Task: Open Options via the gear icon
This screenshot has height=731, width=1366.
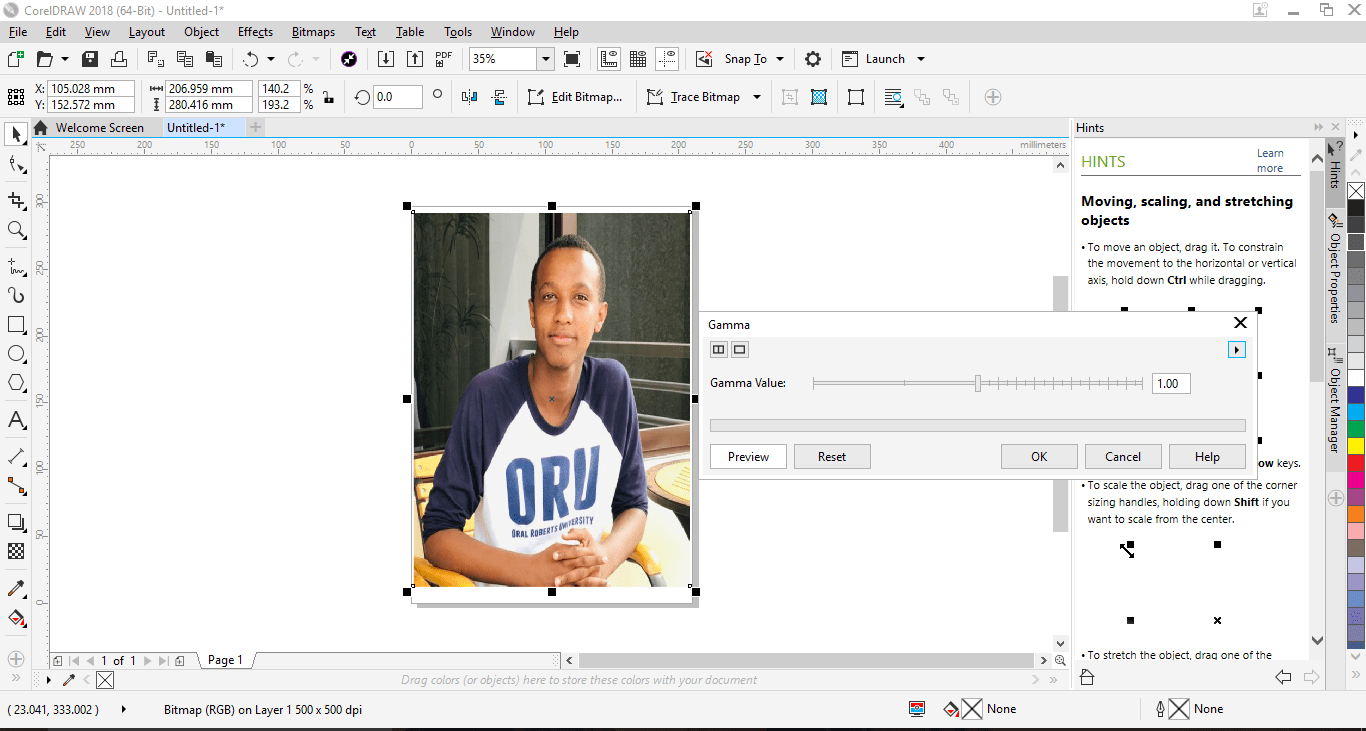Action: point(813,59)
